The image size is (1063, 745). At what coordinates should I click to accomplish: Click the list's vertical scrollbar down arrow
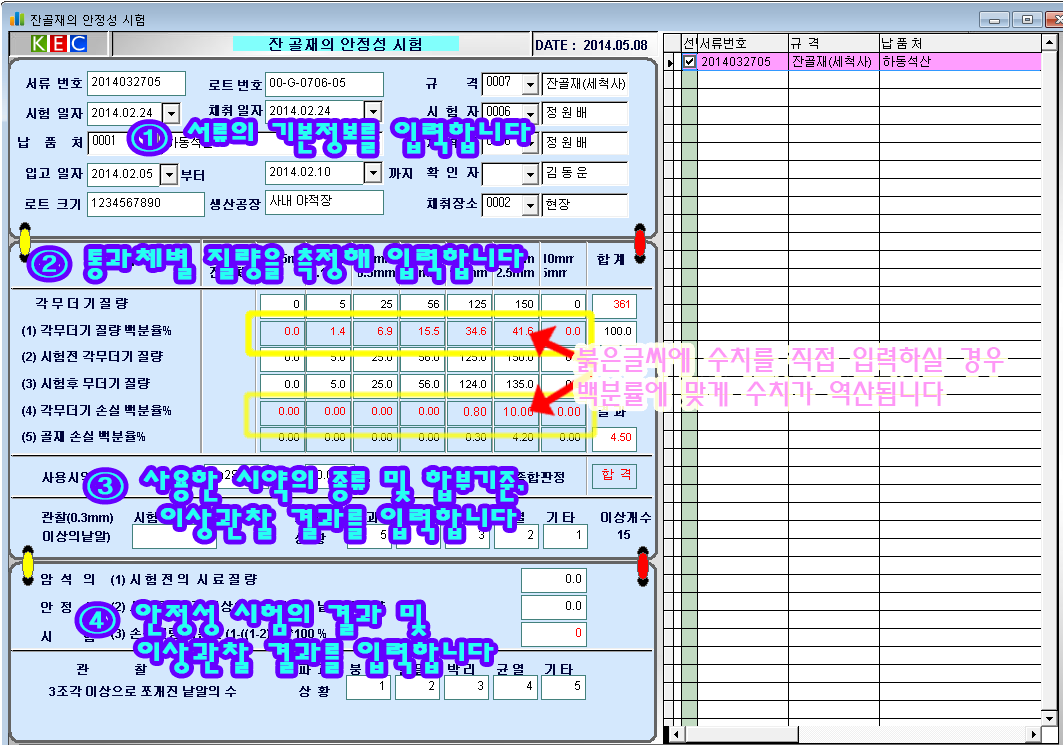1049,717
